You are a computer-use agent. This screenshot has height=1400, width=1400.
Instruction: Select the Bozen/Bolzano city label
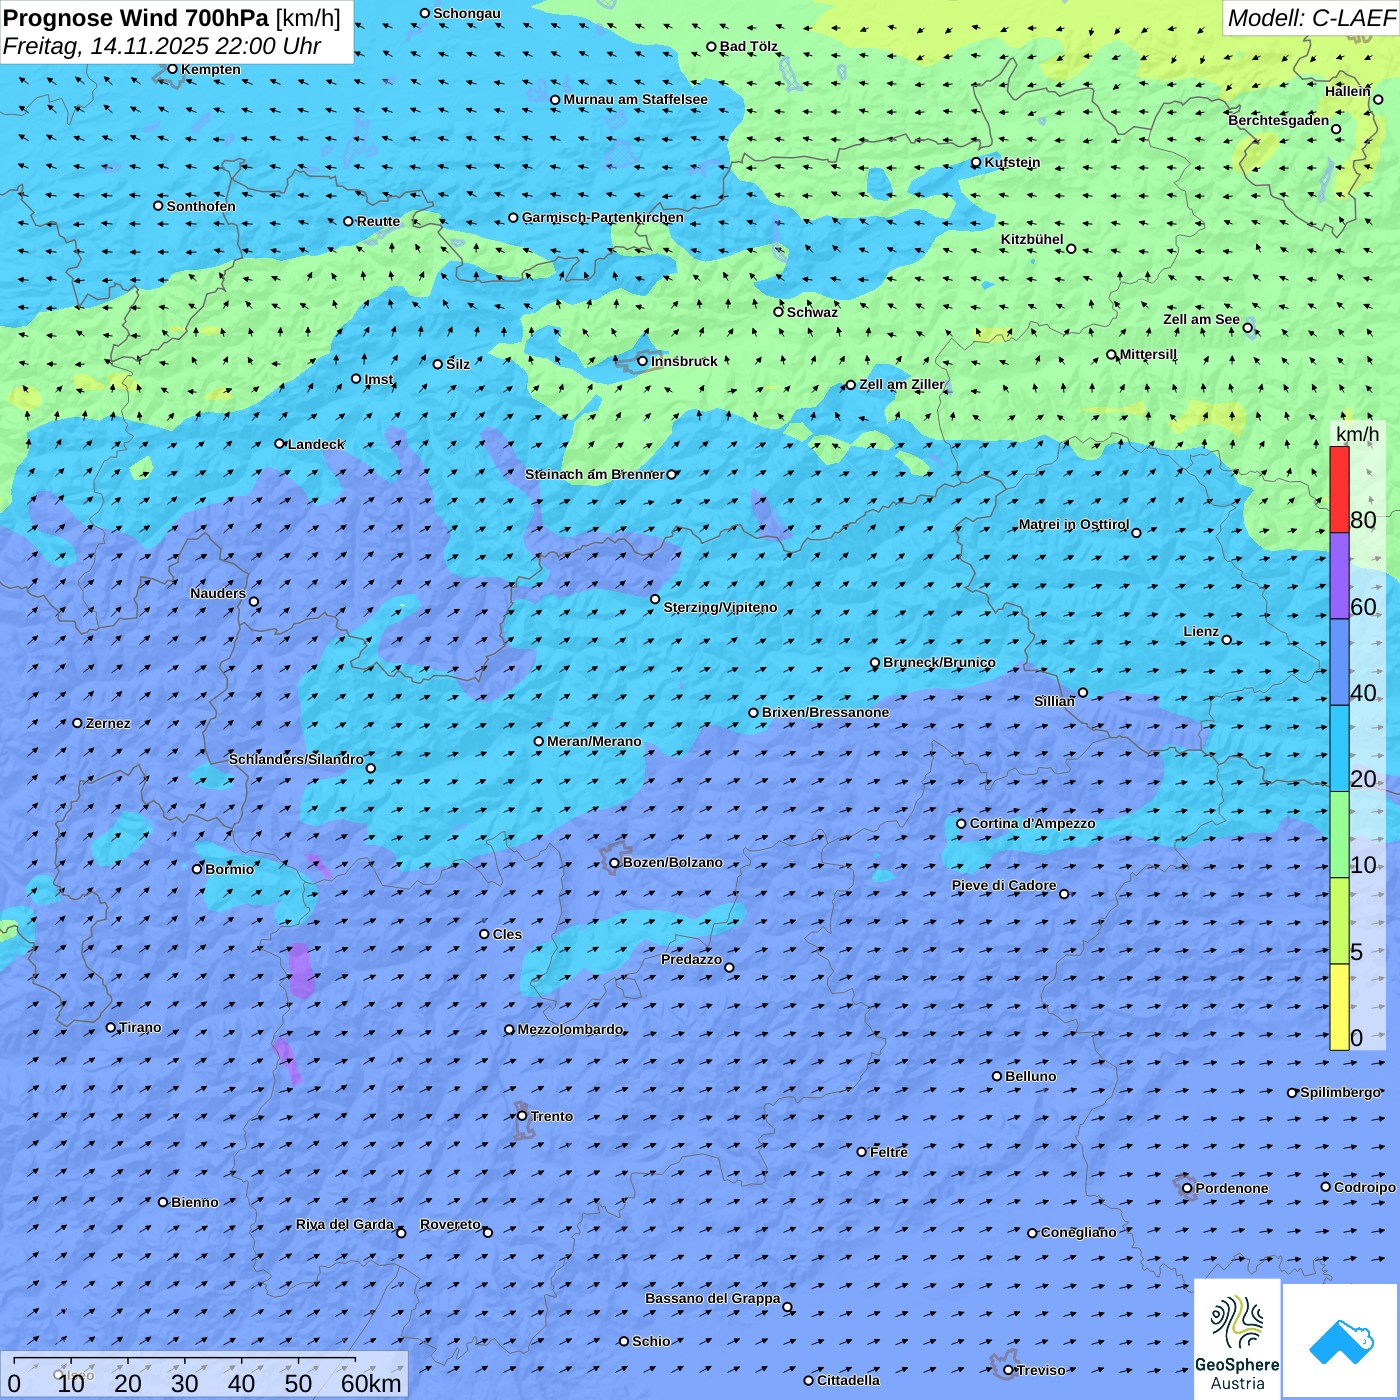[x=672, y=862]
